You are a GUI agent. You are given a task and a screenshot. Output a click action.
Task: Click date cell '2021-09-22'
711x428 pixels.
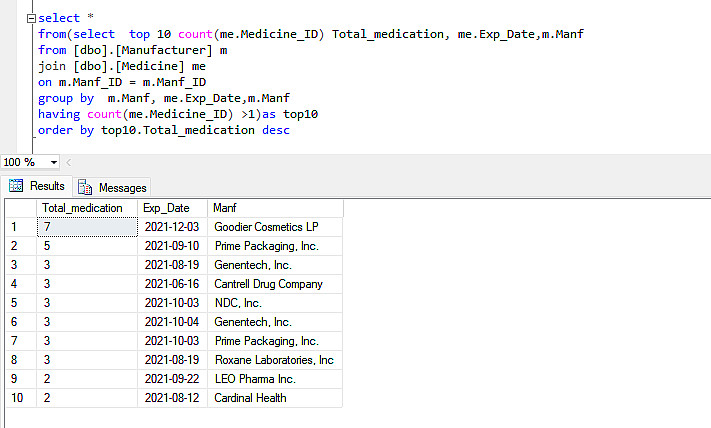tap(172, 379)
